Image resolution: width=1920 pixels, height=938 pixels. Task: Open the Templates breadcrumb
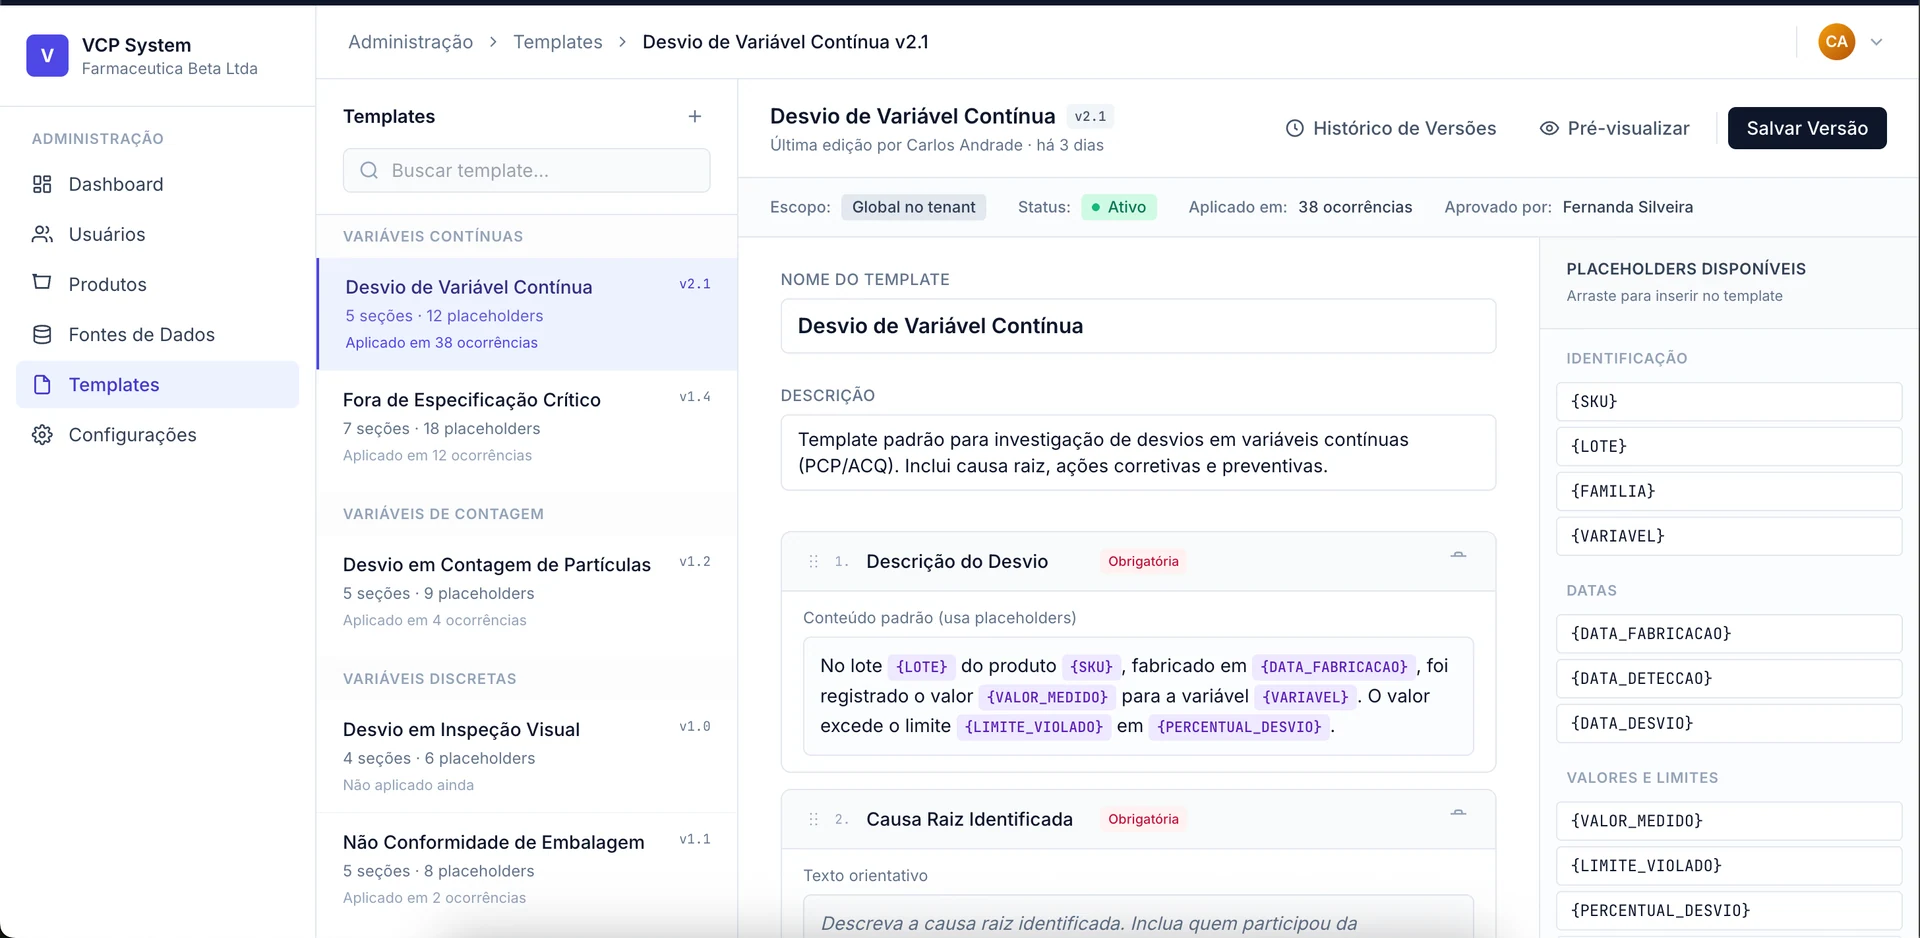tap(557, 41)
